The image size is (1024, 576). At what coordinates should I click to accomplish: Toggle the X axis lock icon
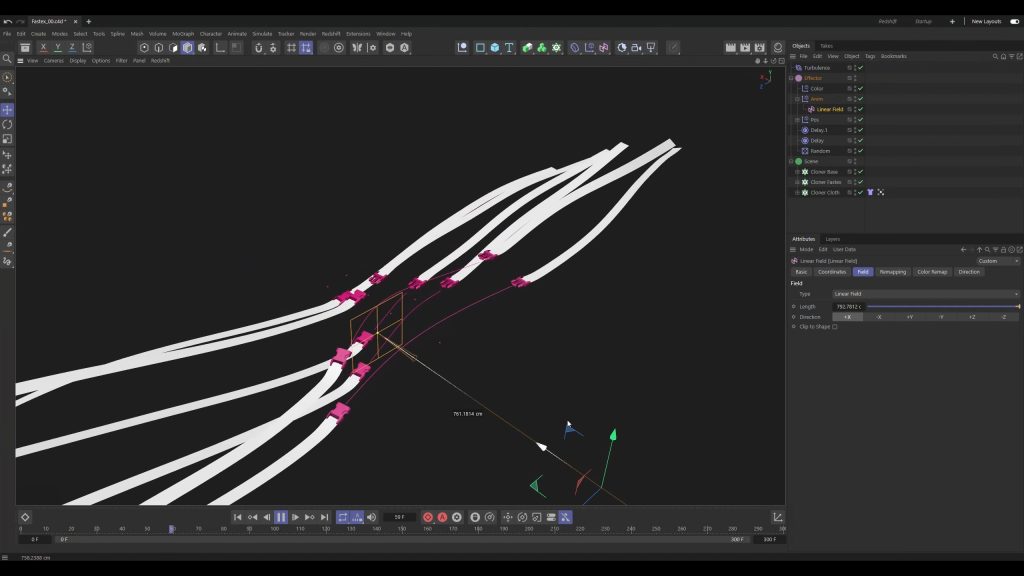pyautogui.click(x=43, y=48)
